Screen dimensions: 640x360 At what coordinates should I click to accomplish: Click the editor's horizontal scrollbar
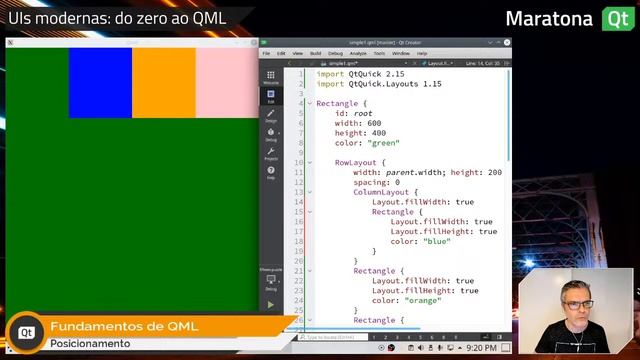click(353, 328)
